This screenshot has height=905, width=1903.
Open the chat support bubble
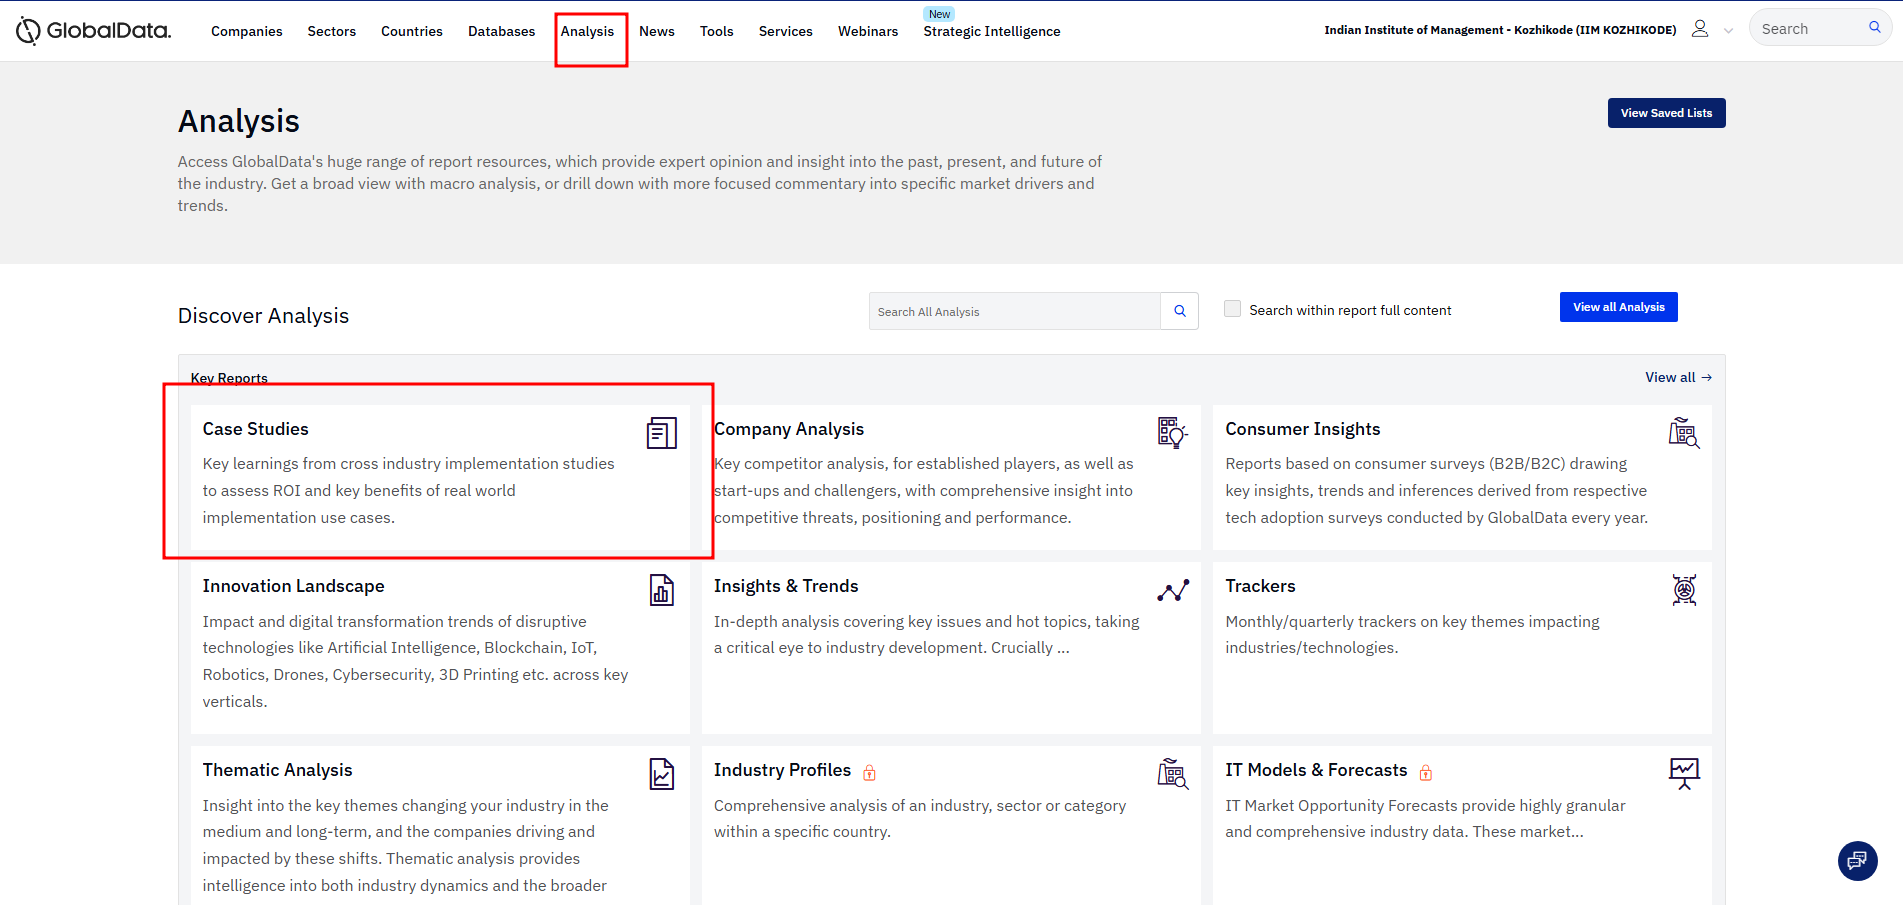(1857, 860)
